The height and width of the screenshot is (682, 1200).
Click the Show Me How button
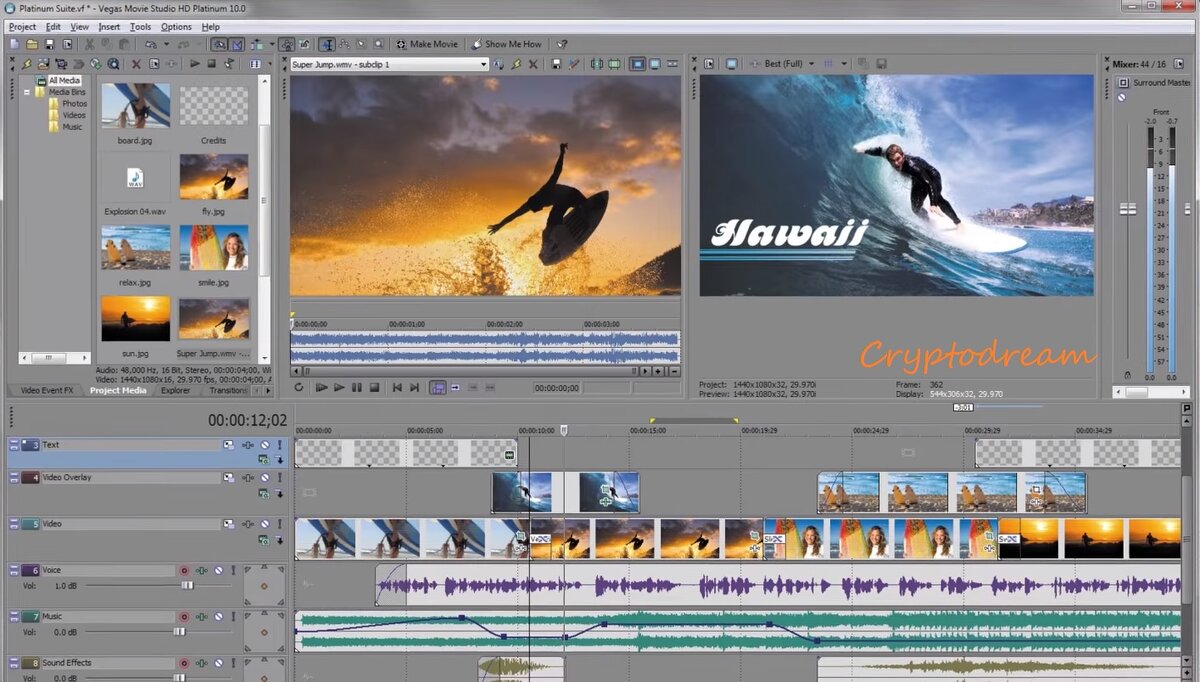[x=509, y=44]
